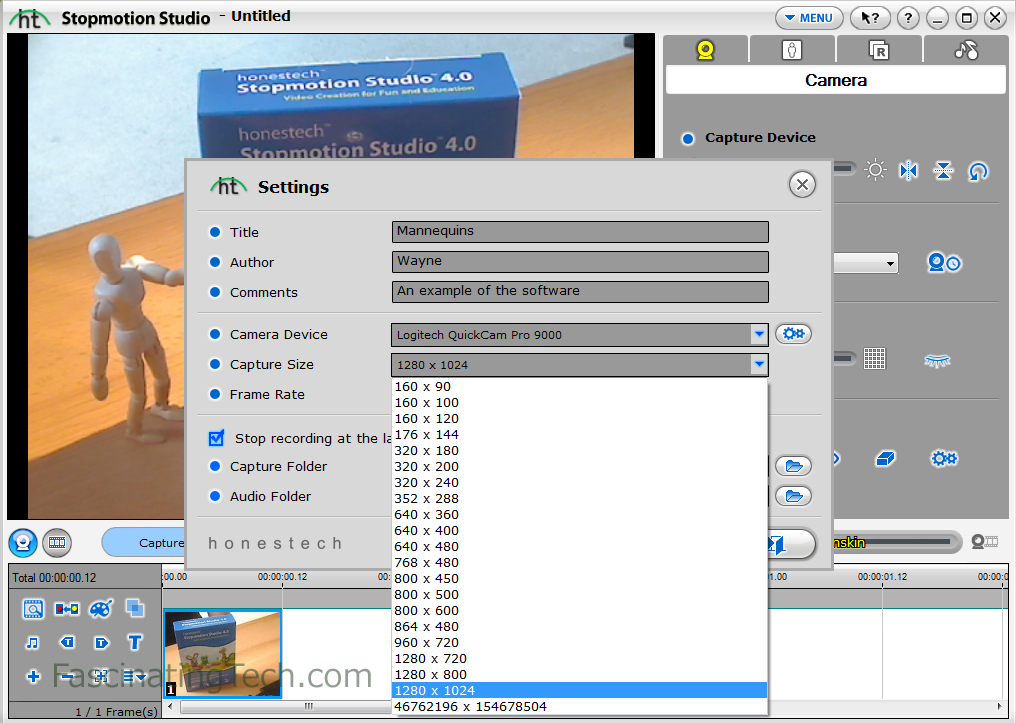Open the paint palette tool
This screenshot has height=723, width=1016.
click(x=101, y=609)
